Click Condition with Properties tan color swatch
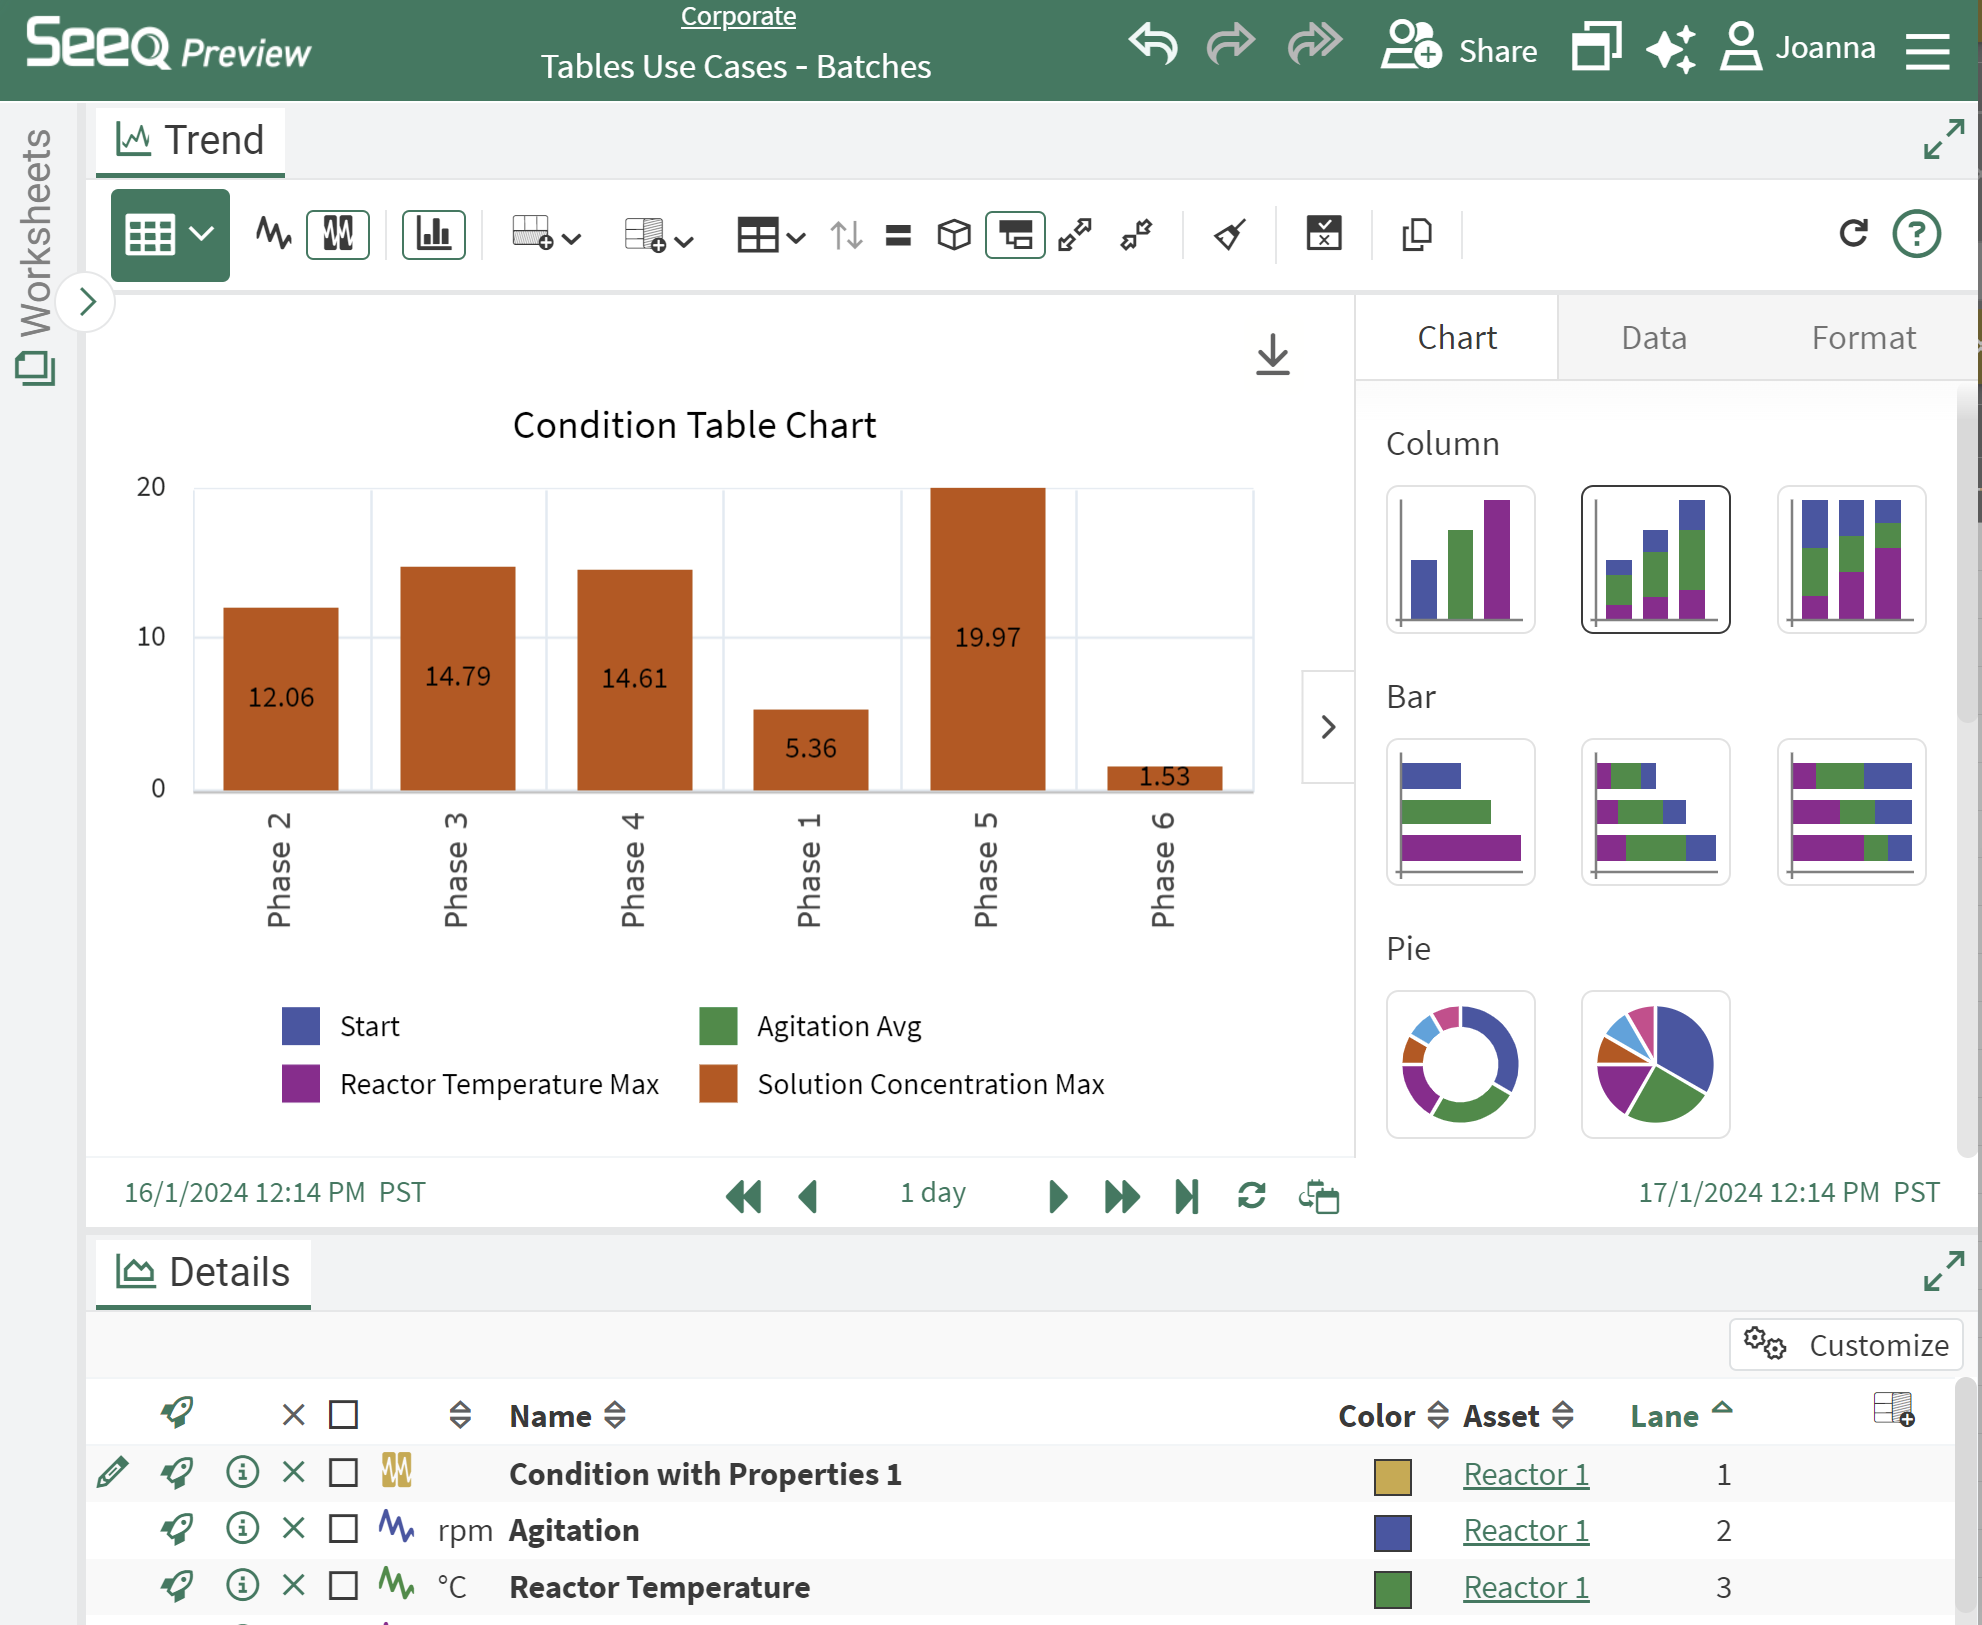This screenshot has width=1982, height=1625. tap(1392, 1476)
